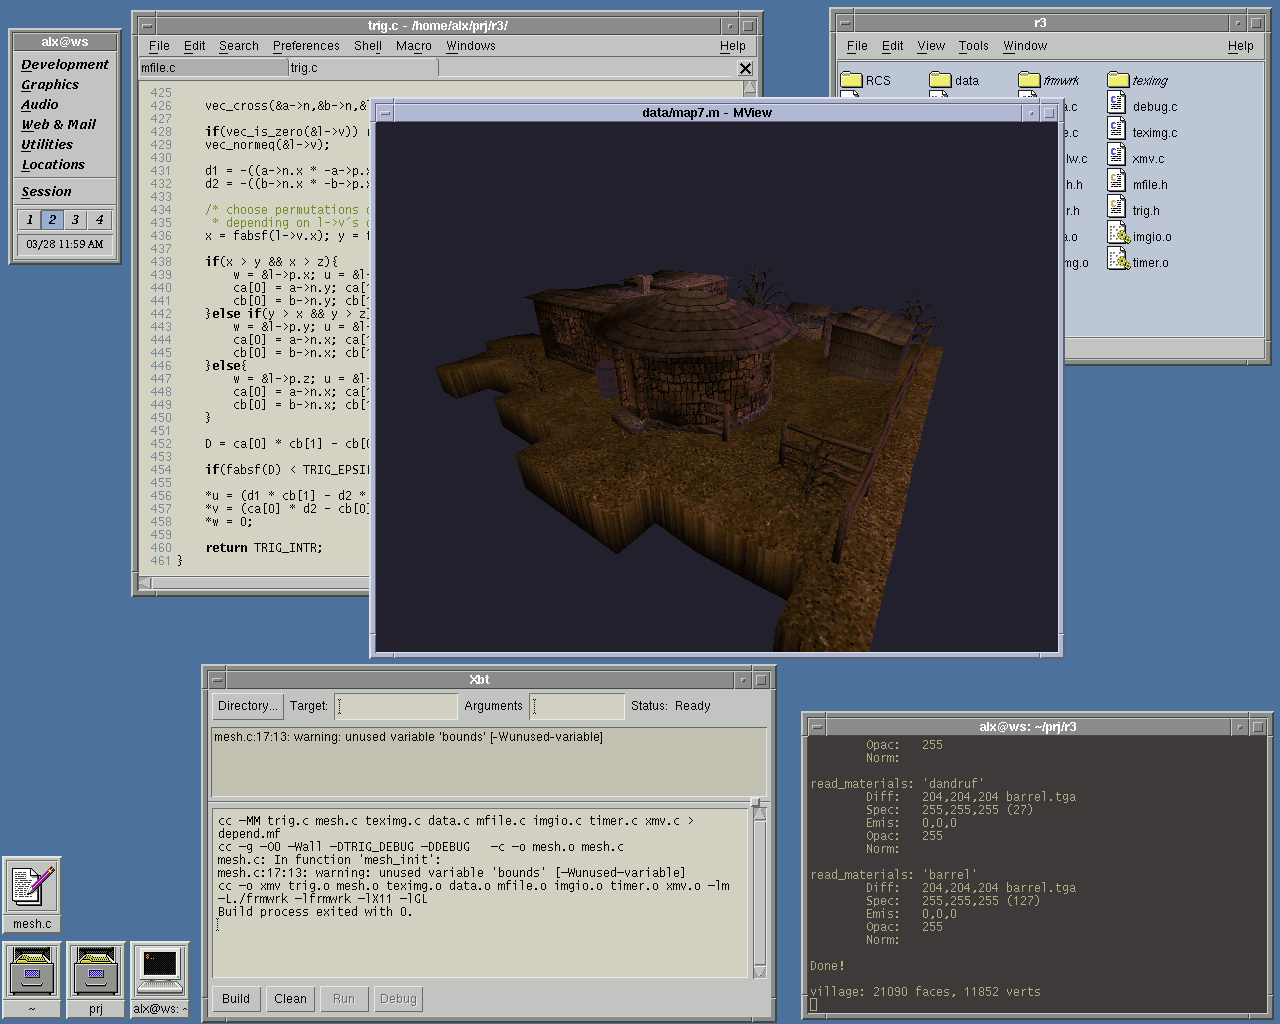Open the home (~) file cabinet icon
Screen dimensions: 1280x1024
tap(32, 979)
